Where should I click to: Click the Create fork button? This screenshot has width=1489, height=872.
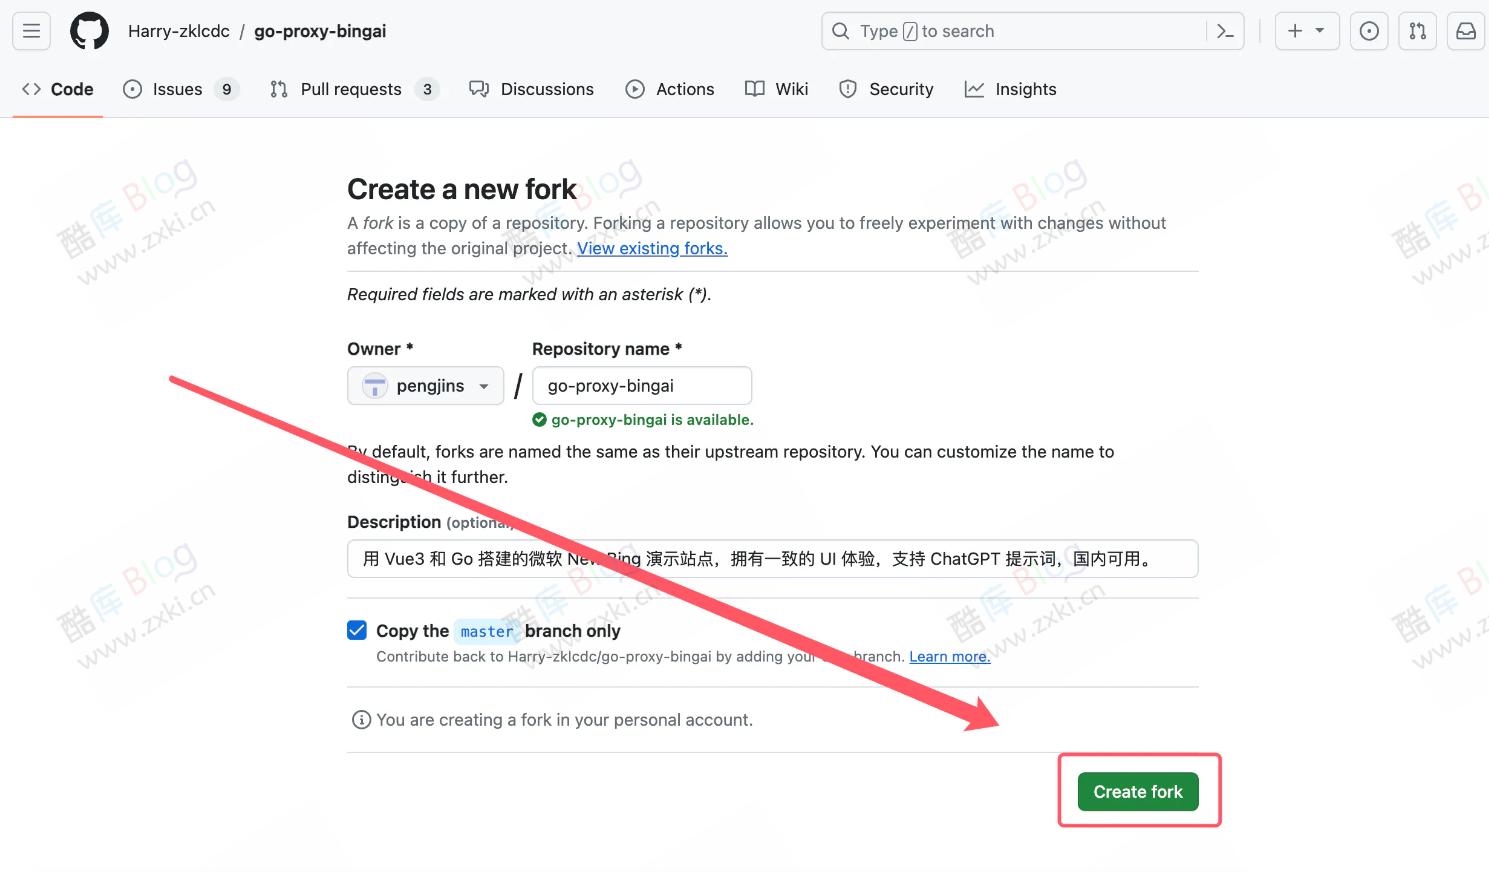pos(1137,791)
